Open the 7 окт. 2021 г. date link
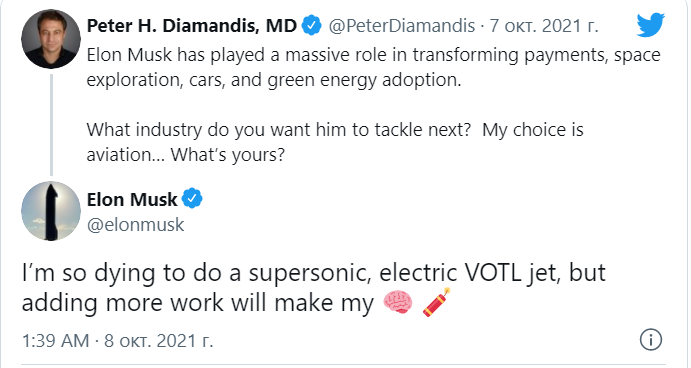Screen dimensions: 691x368 click(544, 26)
